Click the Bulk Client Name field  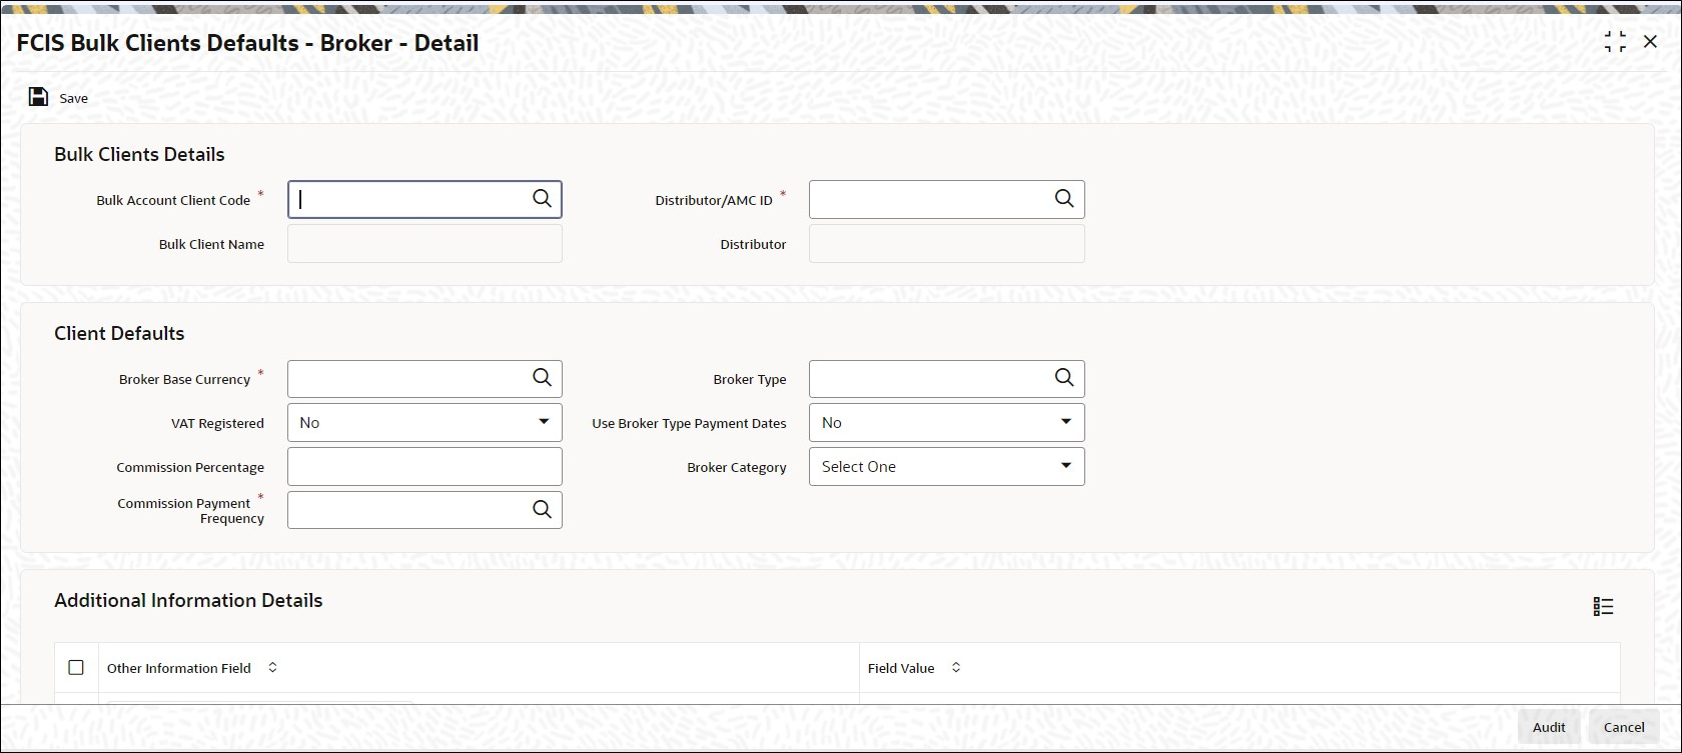pyautogui.click(x=425, y=243)
